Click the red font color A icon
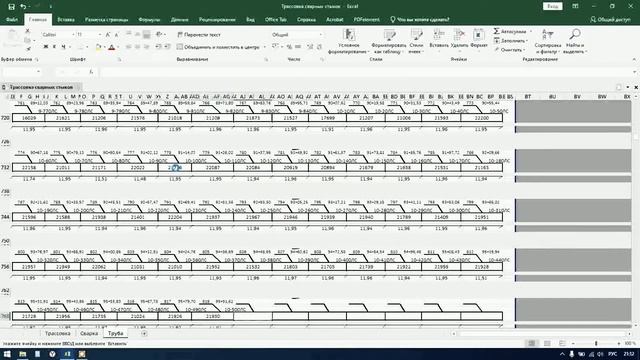The height and width of the screenshot is (360, 640). click(x=112, y=47)
